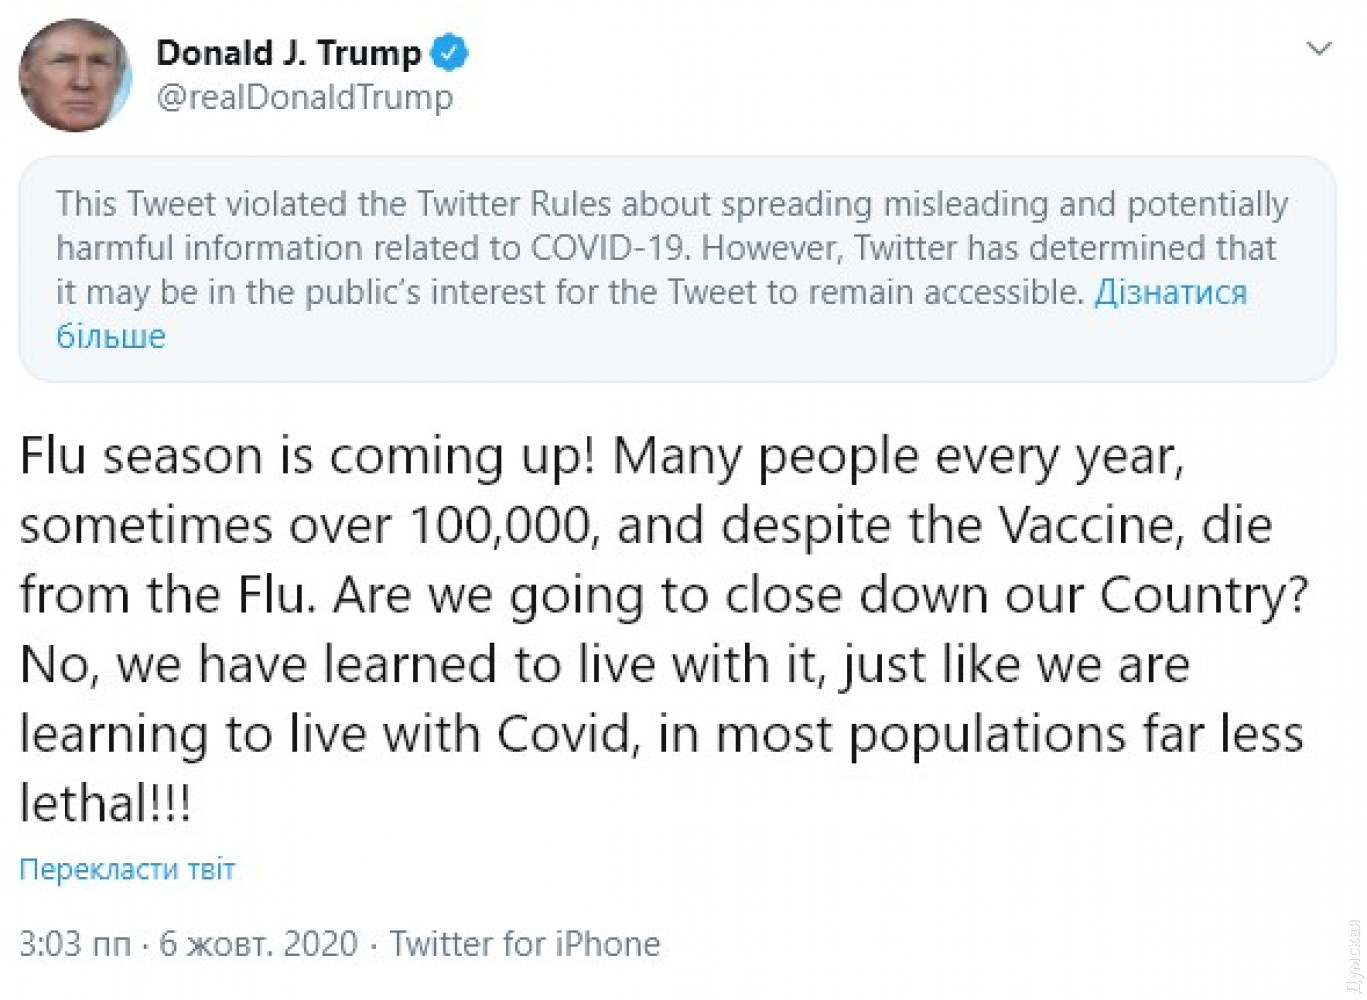
Task: Click the більше link word
Action: pyautogui.click(x=110, y=336)
